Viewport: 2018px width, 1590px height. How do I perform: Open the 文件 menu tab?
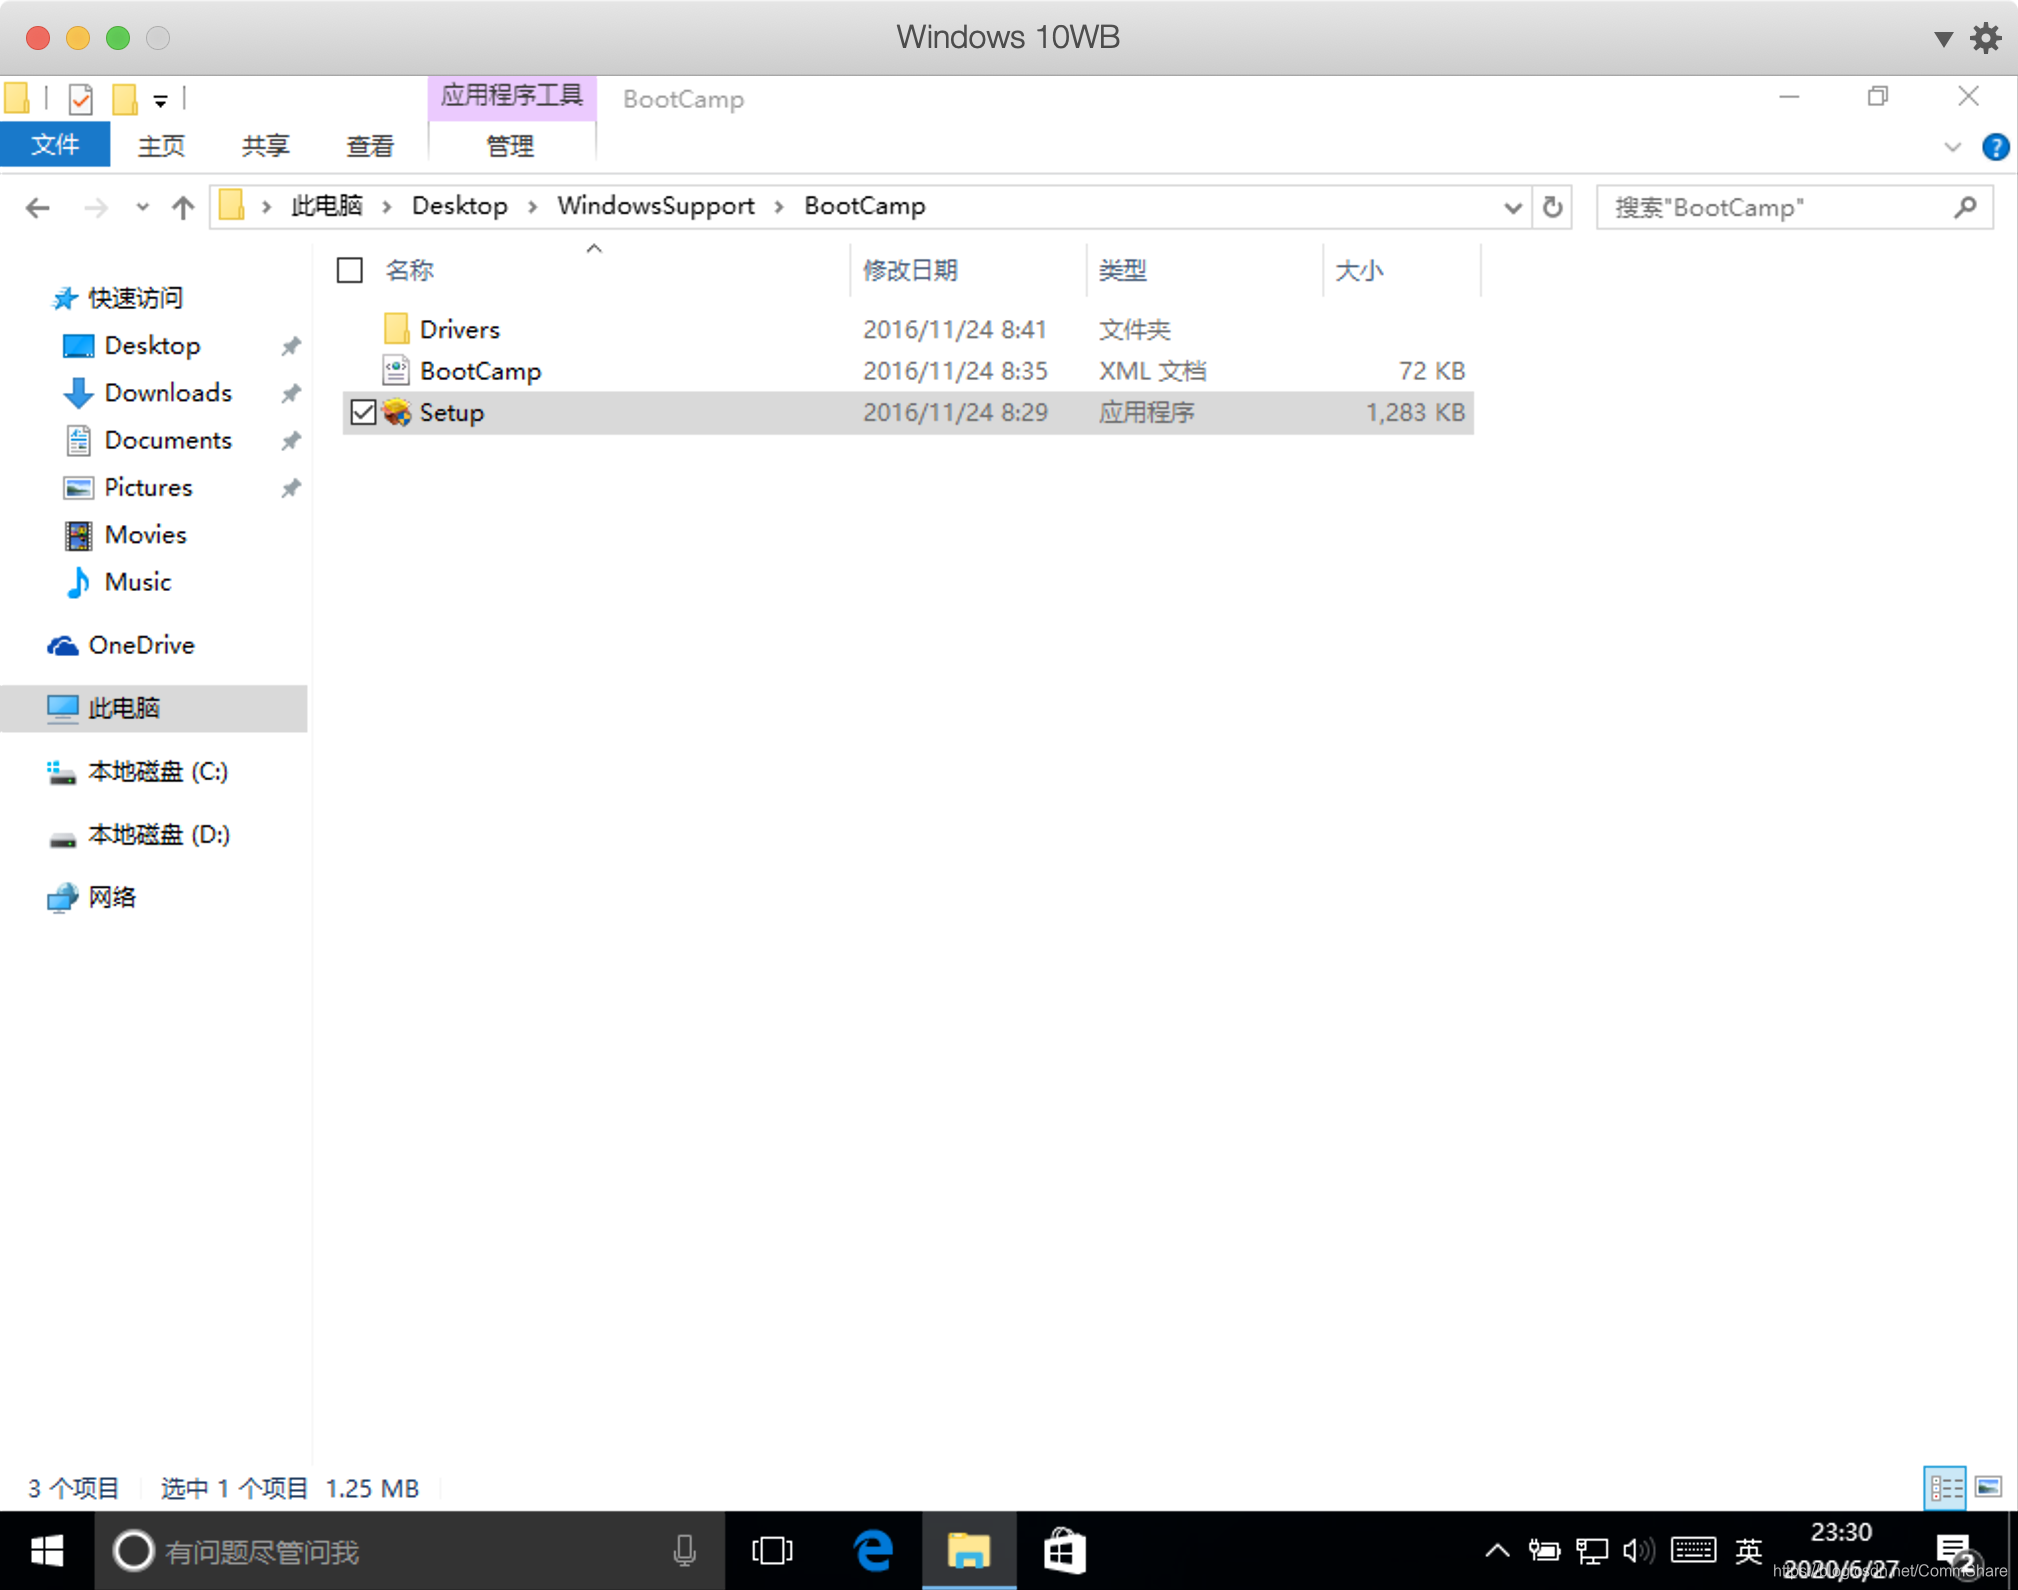coord(55,146)
